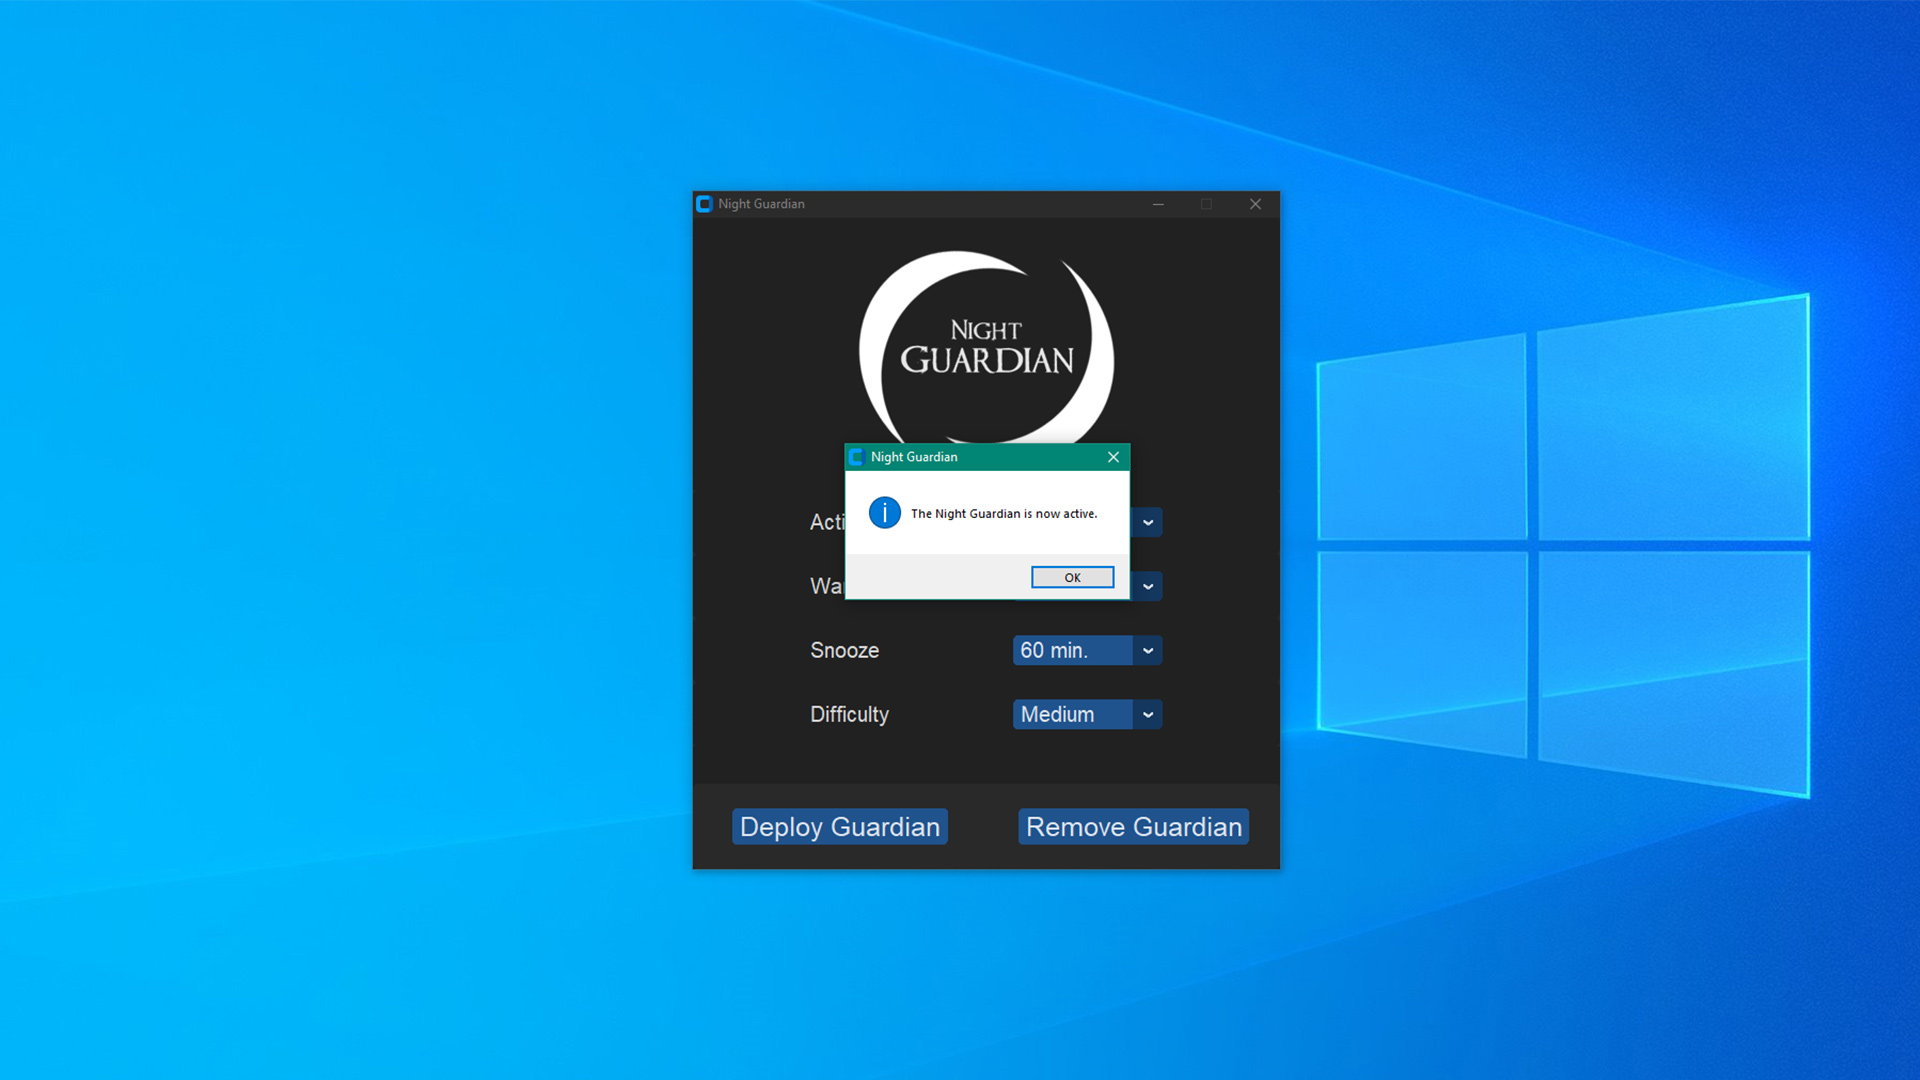
Task: Click the Deploy Guardian button
Action: tap(839, 827)
